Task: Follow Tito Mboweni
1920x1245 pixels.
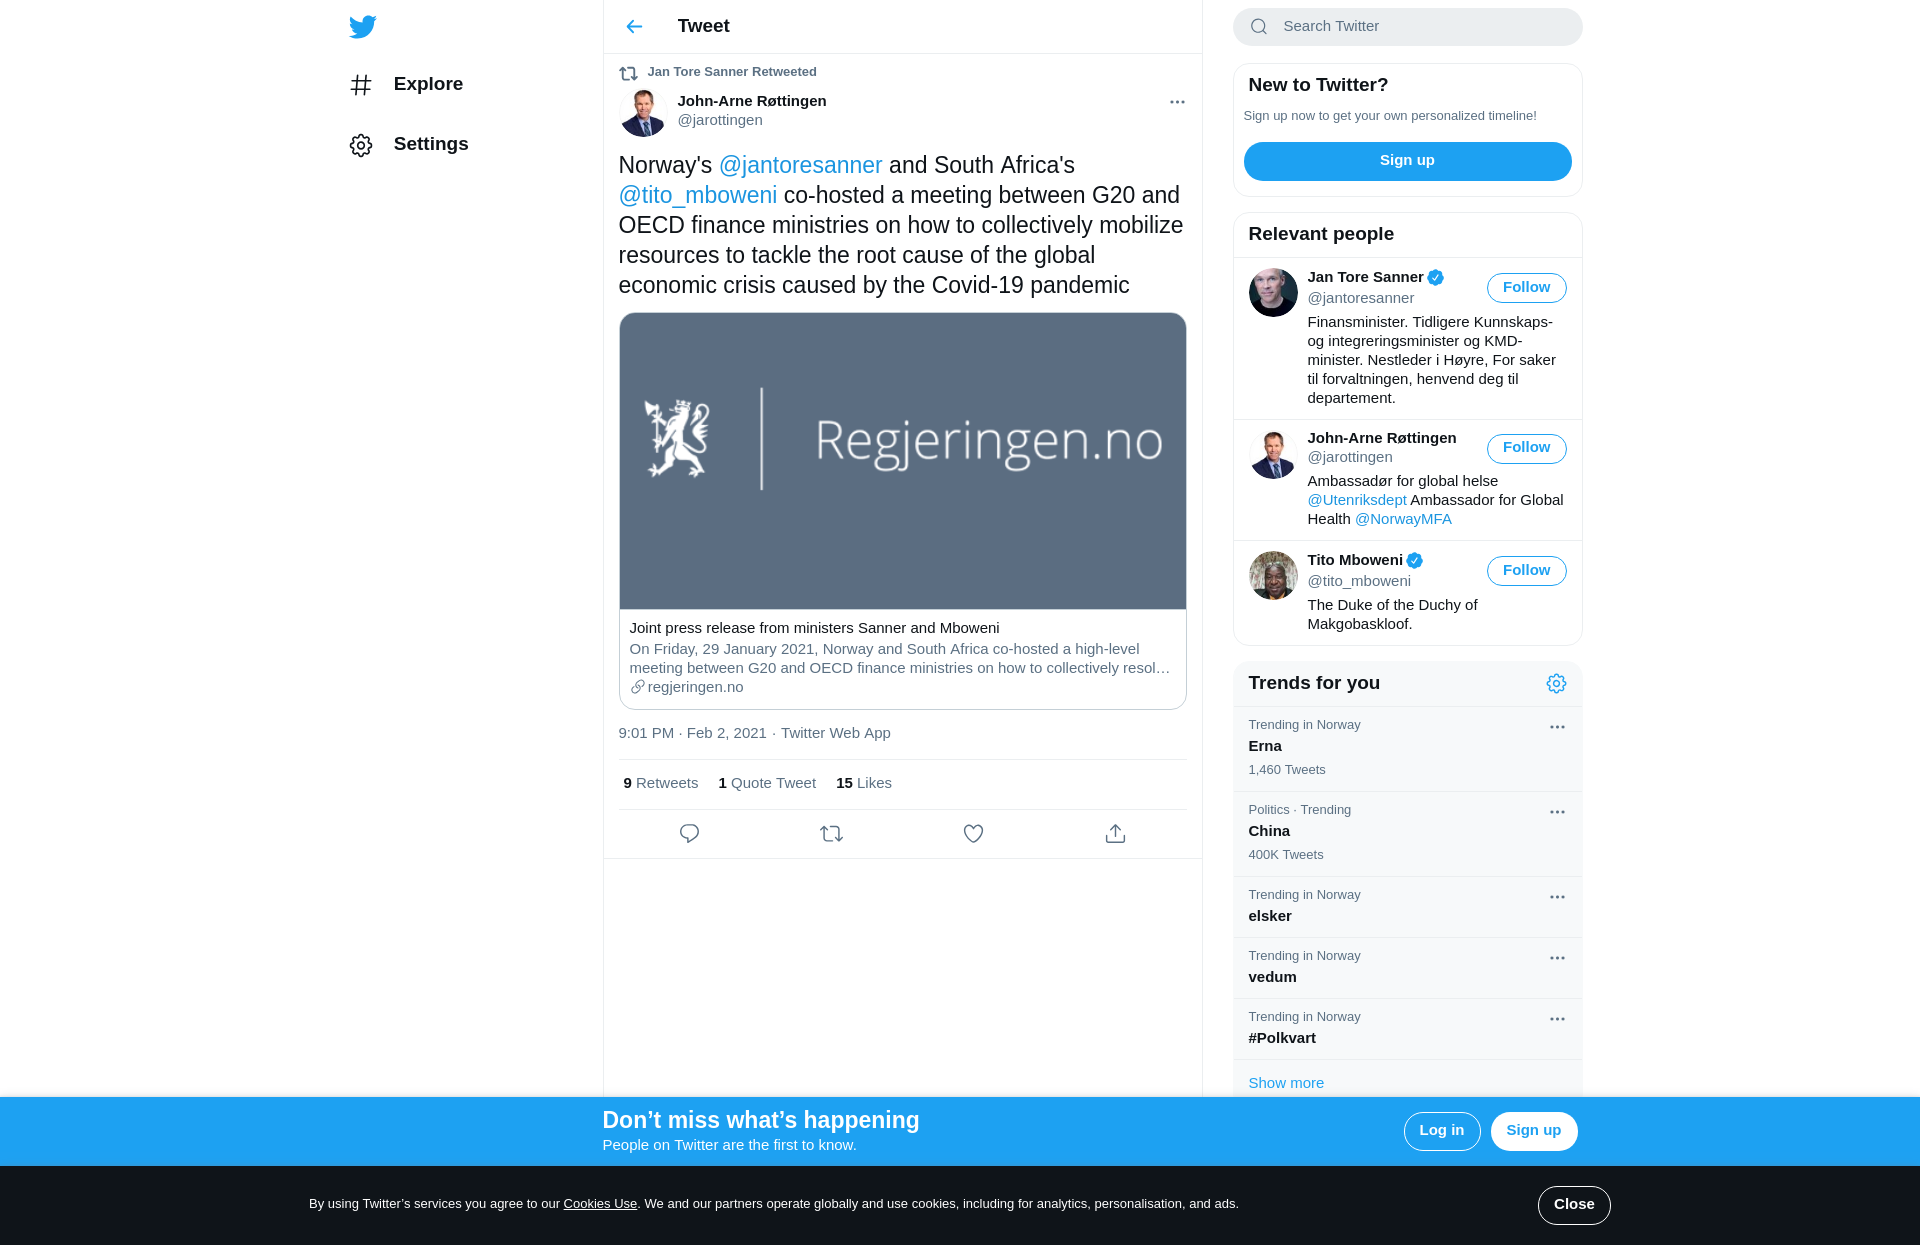Action: [x=1526, y=571]
